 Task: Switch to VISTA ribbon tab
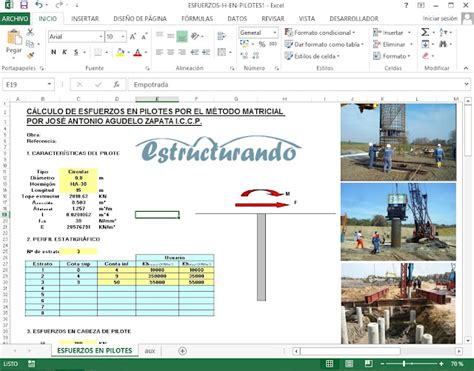(x=307, y=19)
